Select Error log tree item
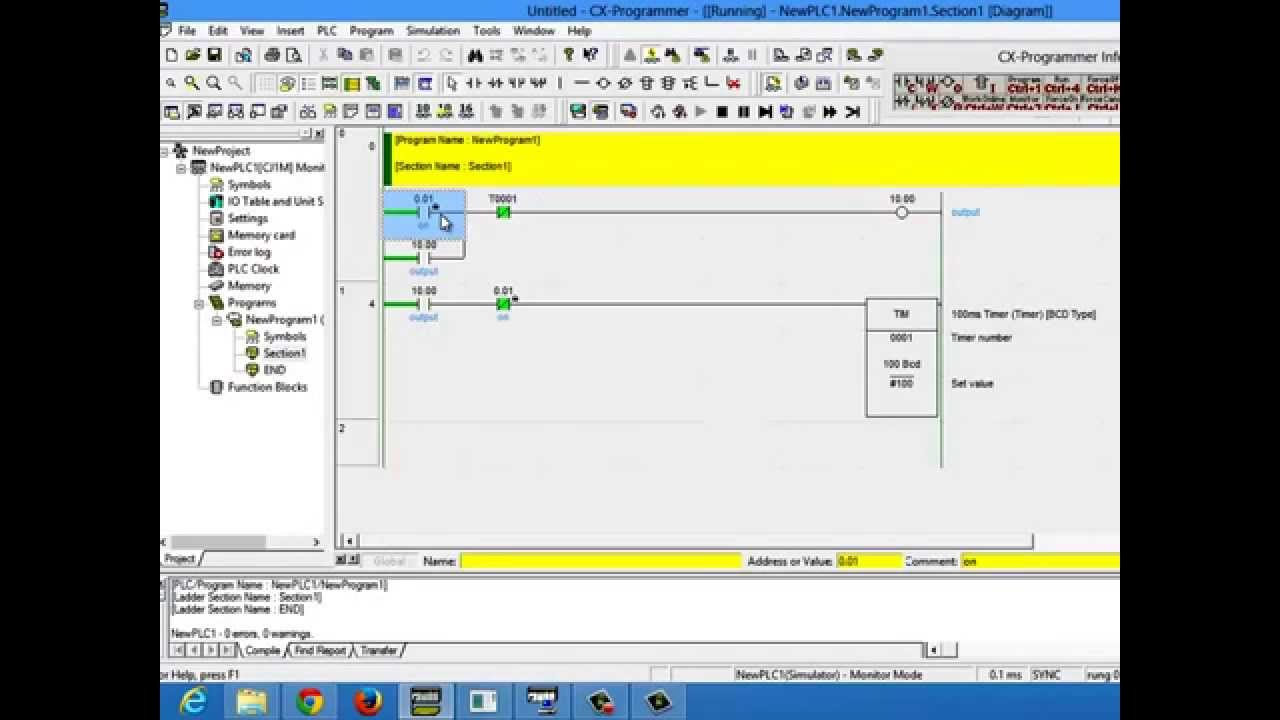The image size is (1280, 720). click(249, 252)
